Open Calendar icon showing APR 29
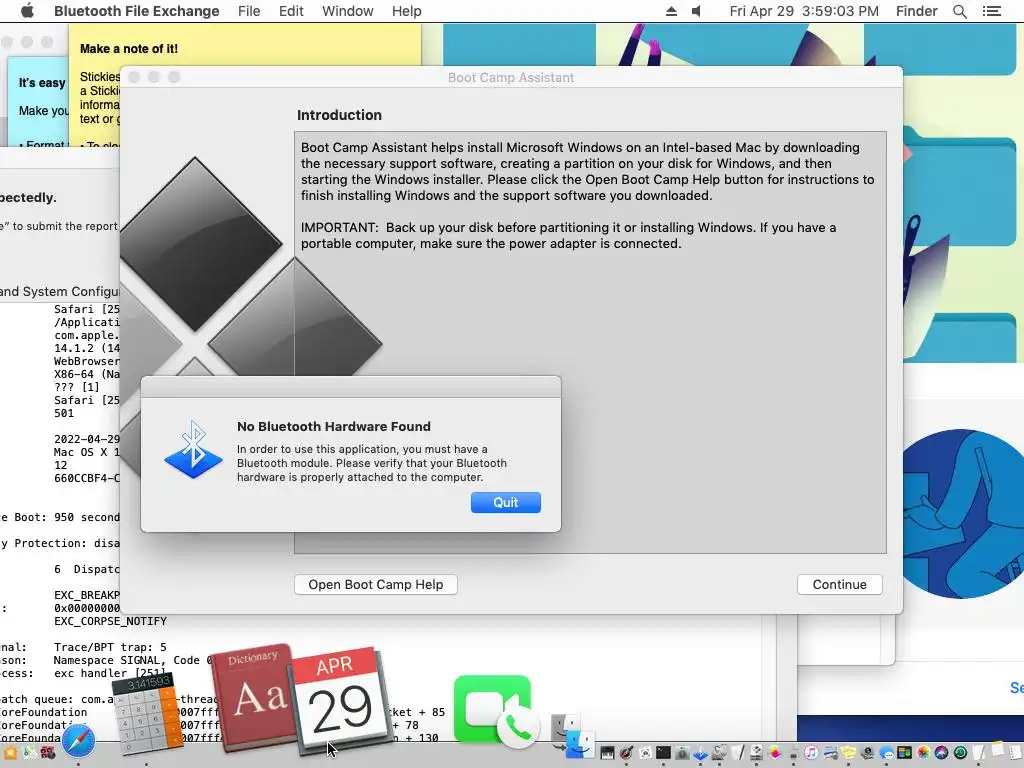This screenshot has width=1024, height=768. (x=341, y=699)
